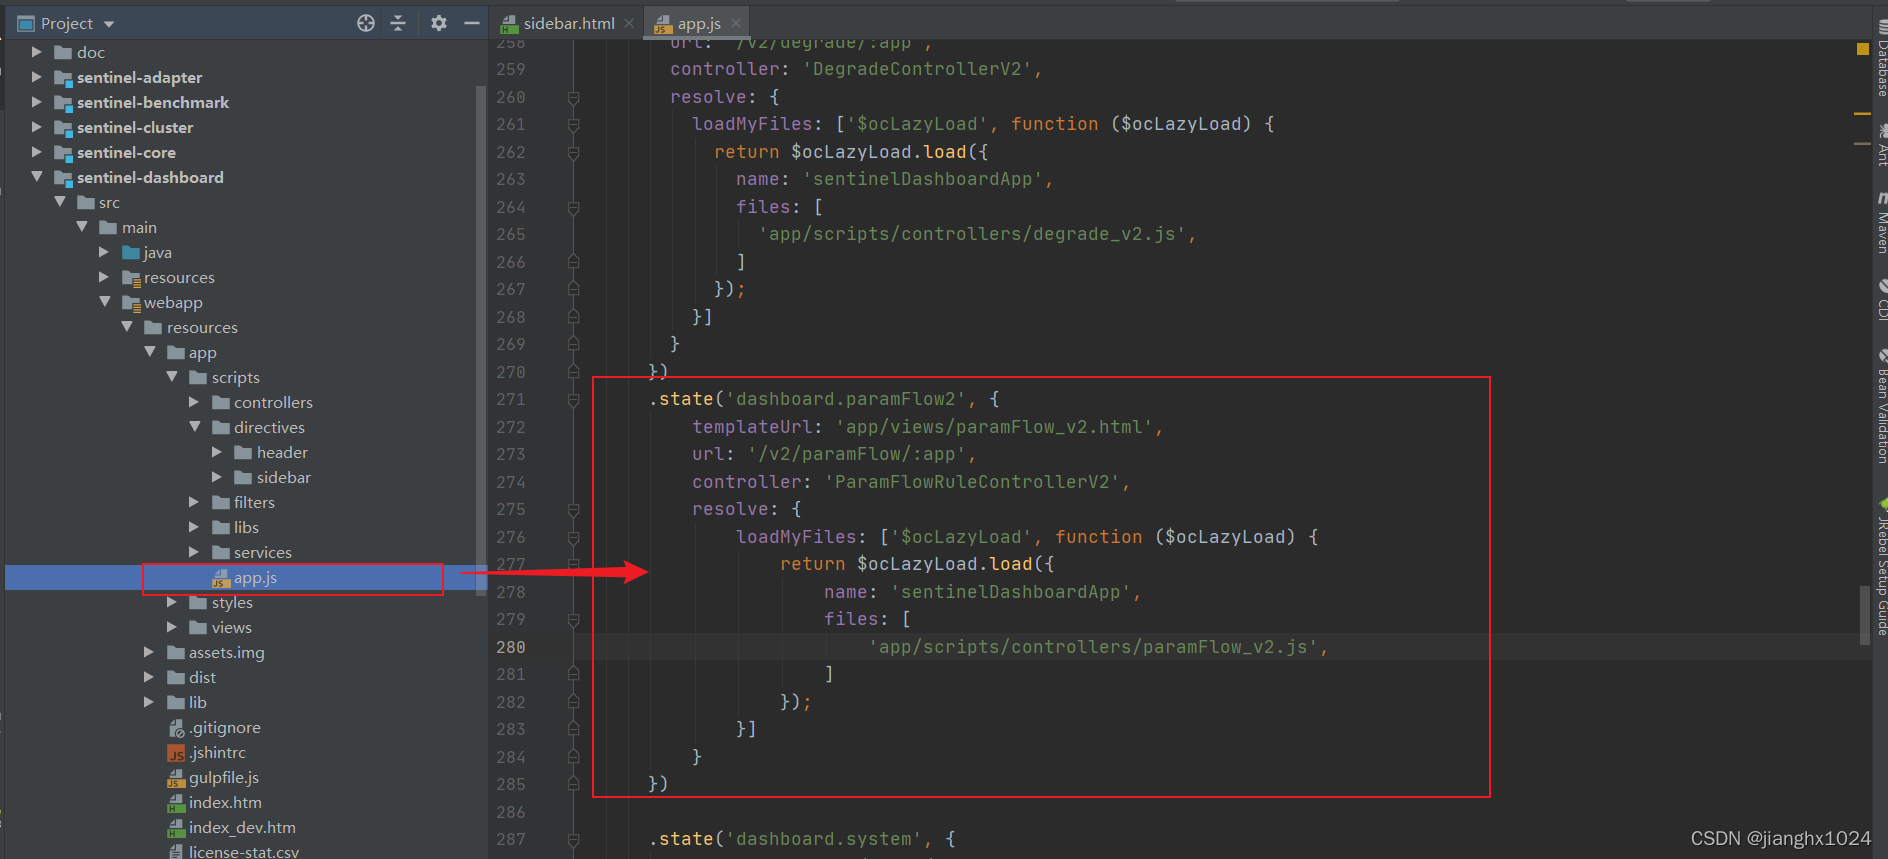This screenshot has height=859, width=1888.
Task: Click the locate/select opened file target icon
Action: pyautogui.click(x=366, y=23)
